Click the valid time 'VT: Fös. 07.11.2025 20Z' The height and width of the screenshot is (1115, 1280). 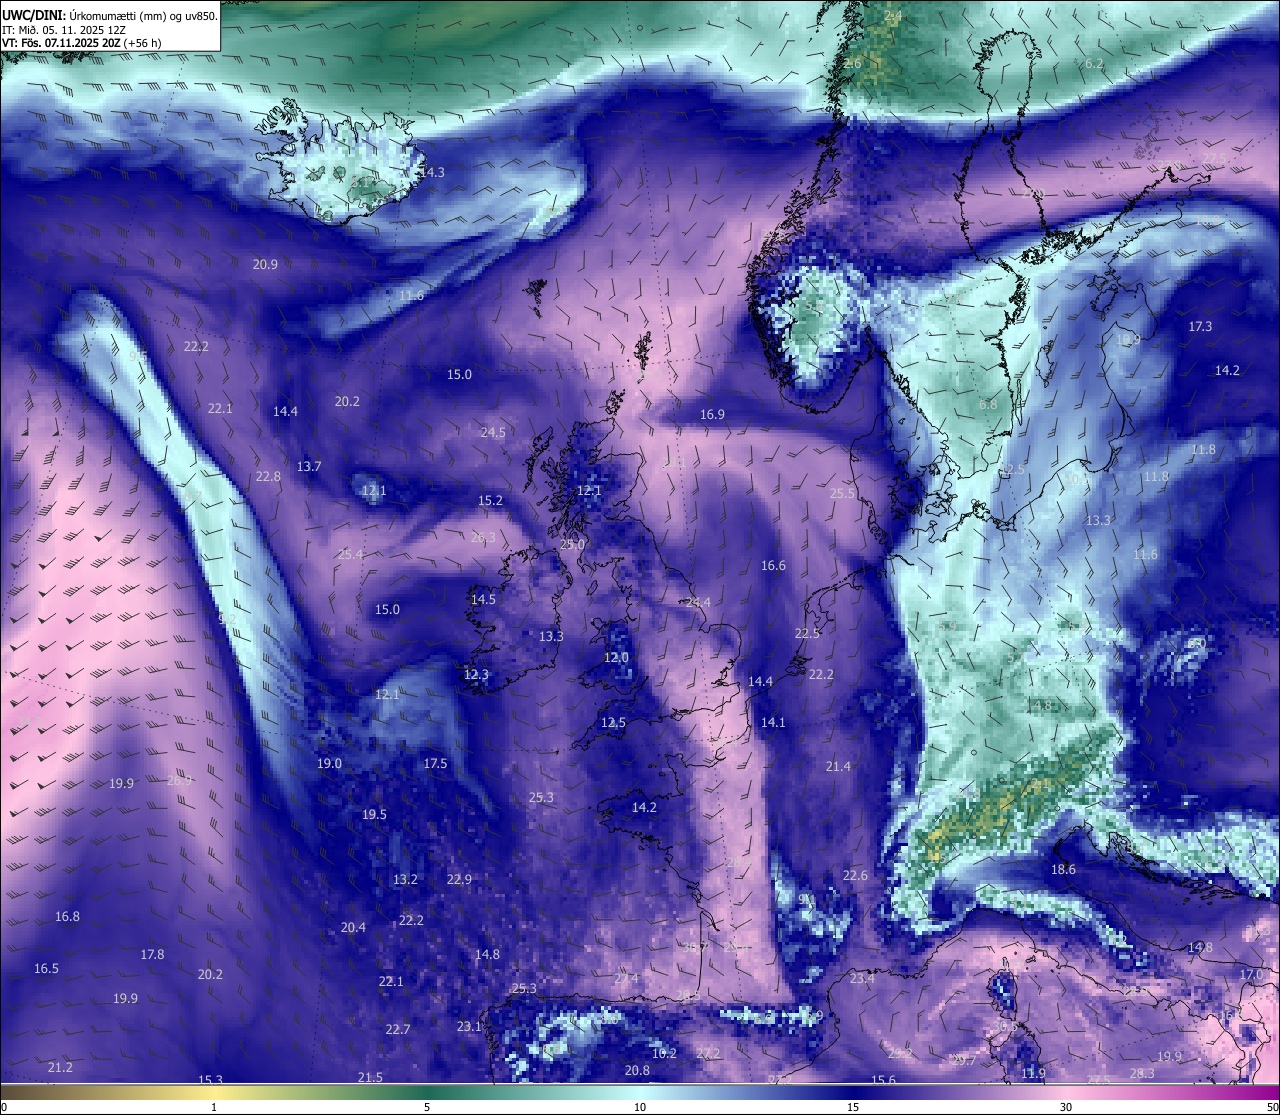click(61, 44)
